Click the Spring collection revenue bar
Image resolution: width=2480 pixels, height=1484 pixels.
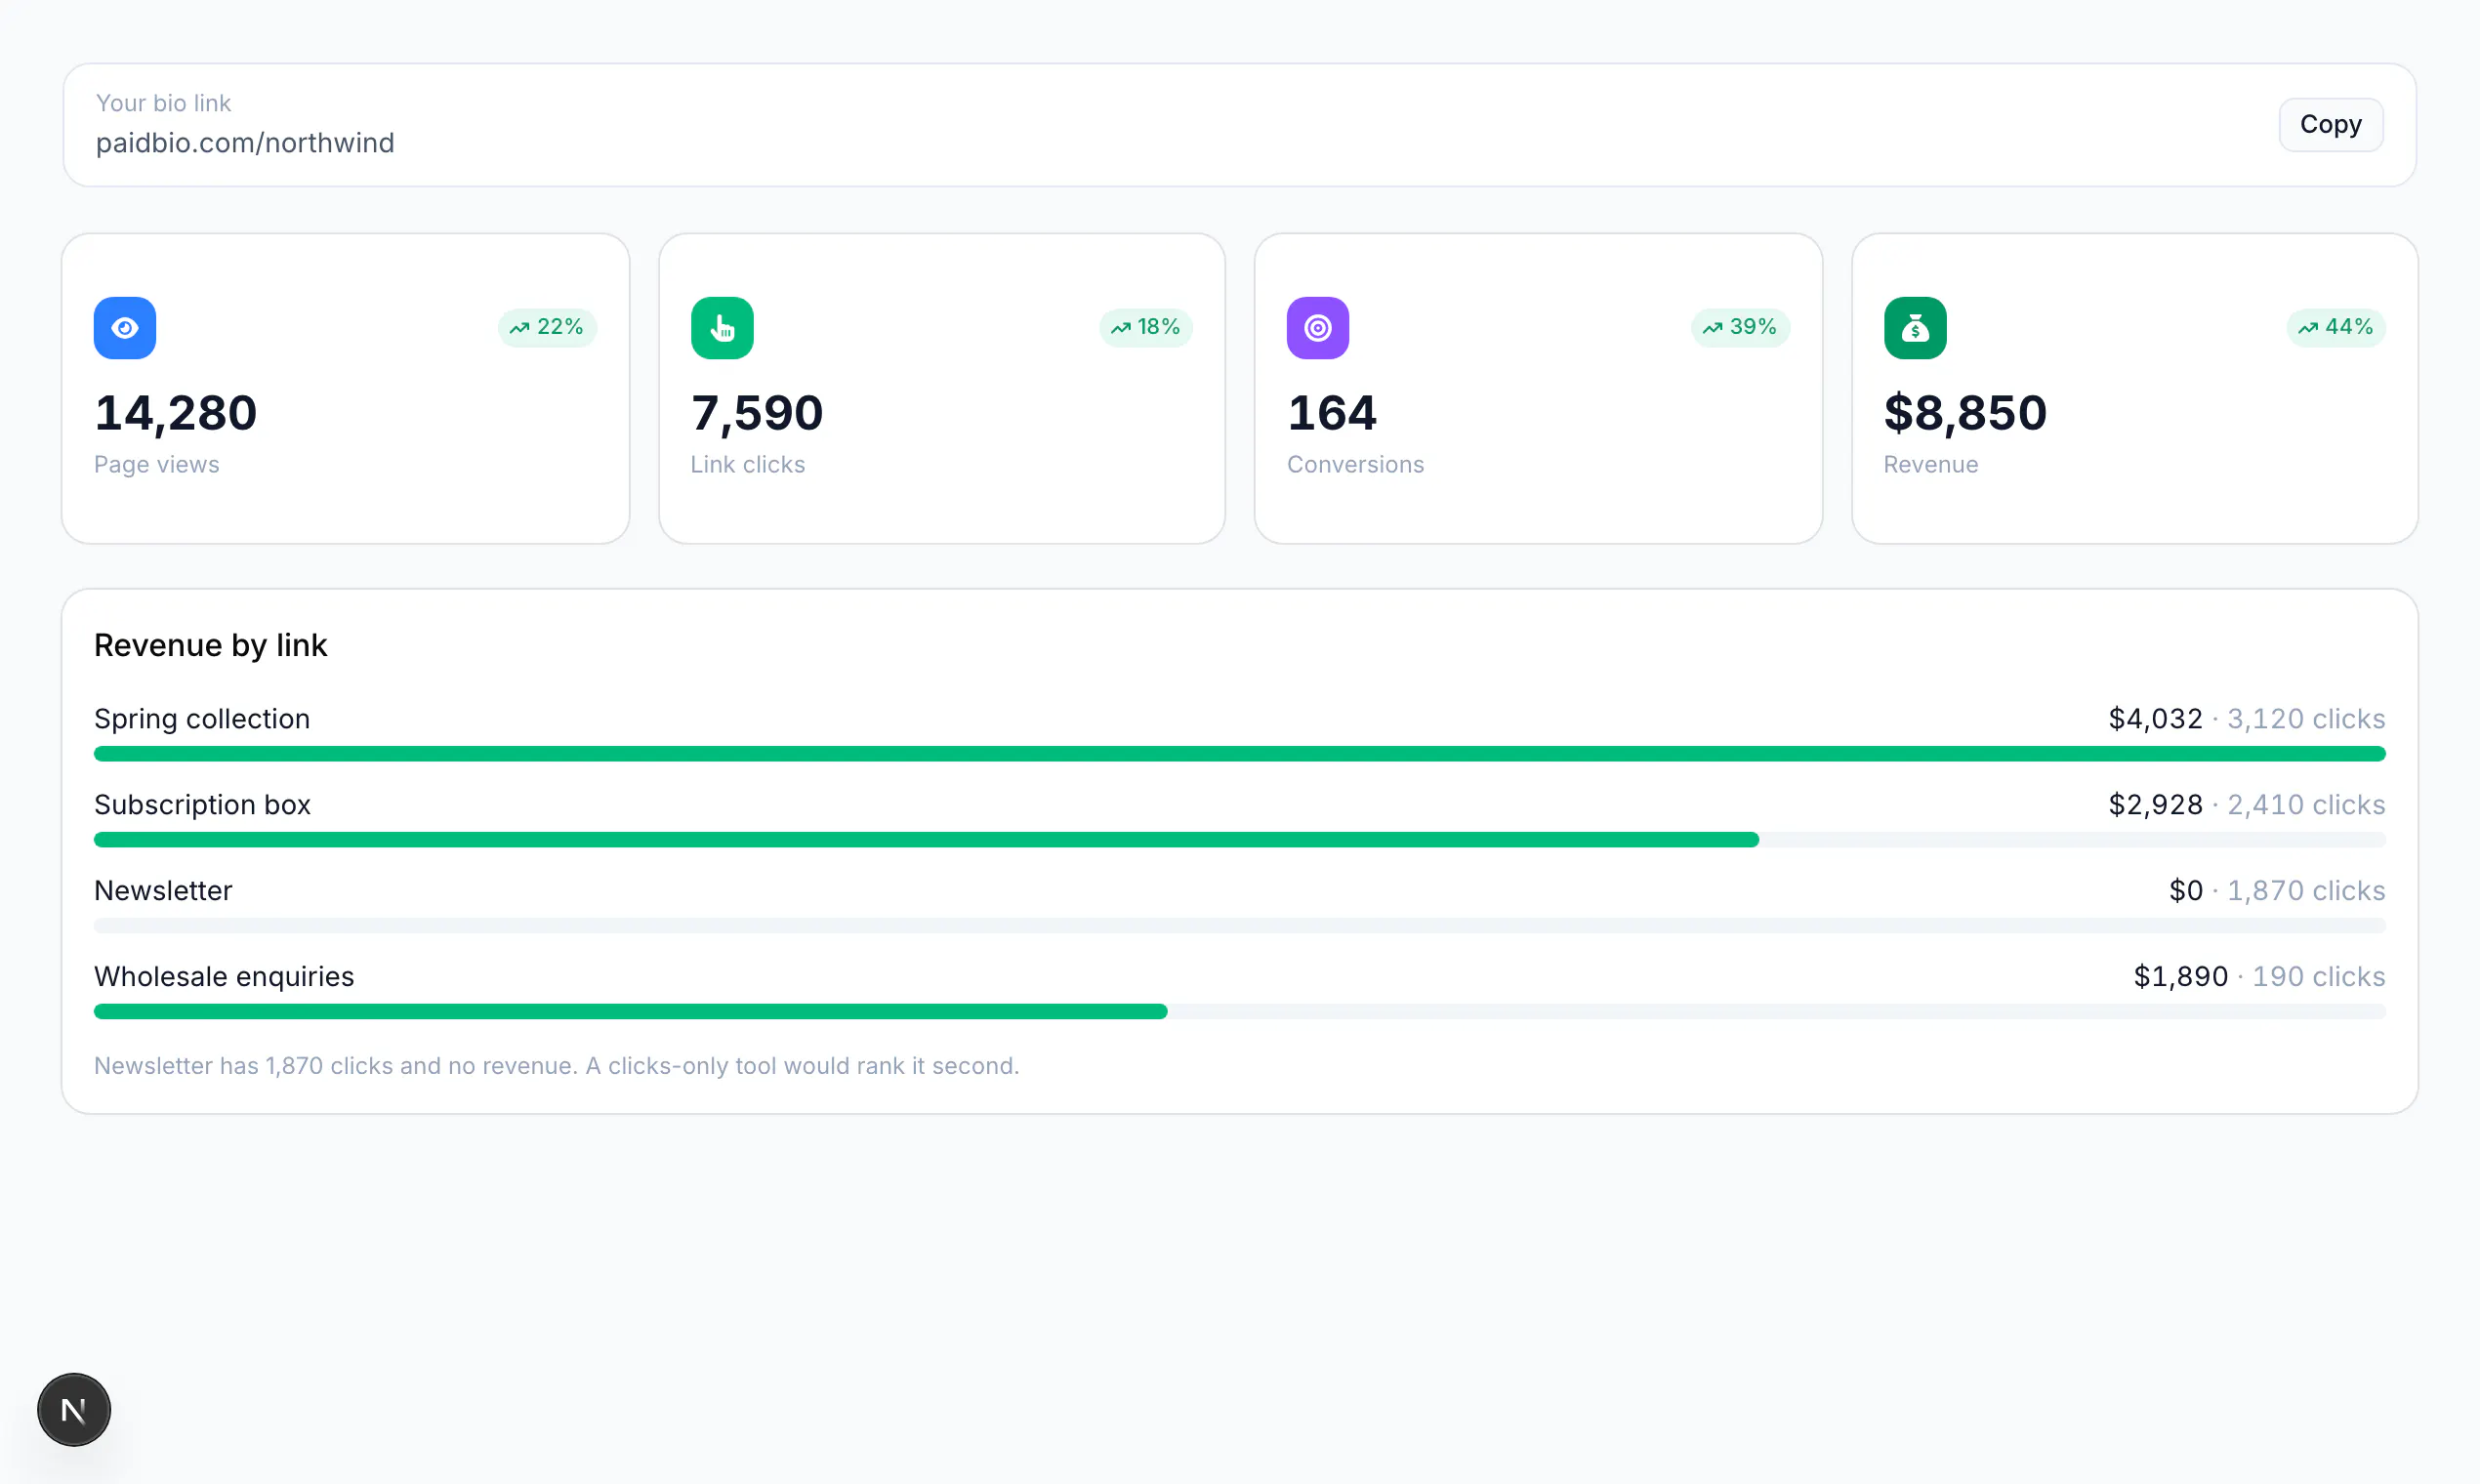pyautogui.click(x=1239, y=754)
